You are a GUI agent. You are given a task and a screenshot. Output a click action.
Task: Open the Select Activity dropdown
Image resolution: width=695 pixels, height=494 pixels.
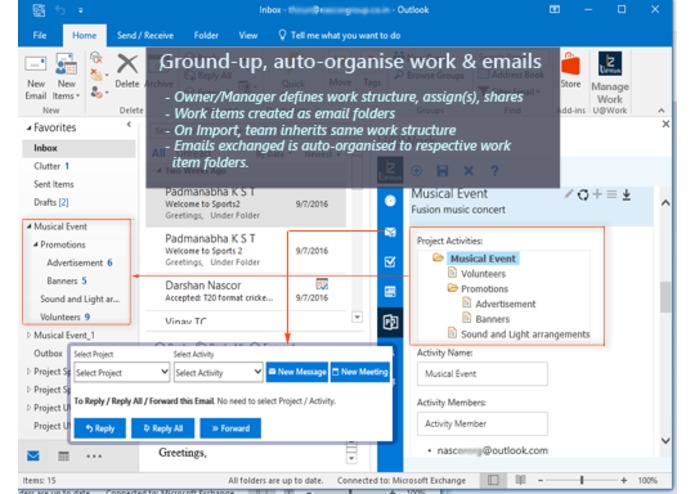[x=219, y=372]
